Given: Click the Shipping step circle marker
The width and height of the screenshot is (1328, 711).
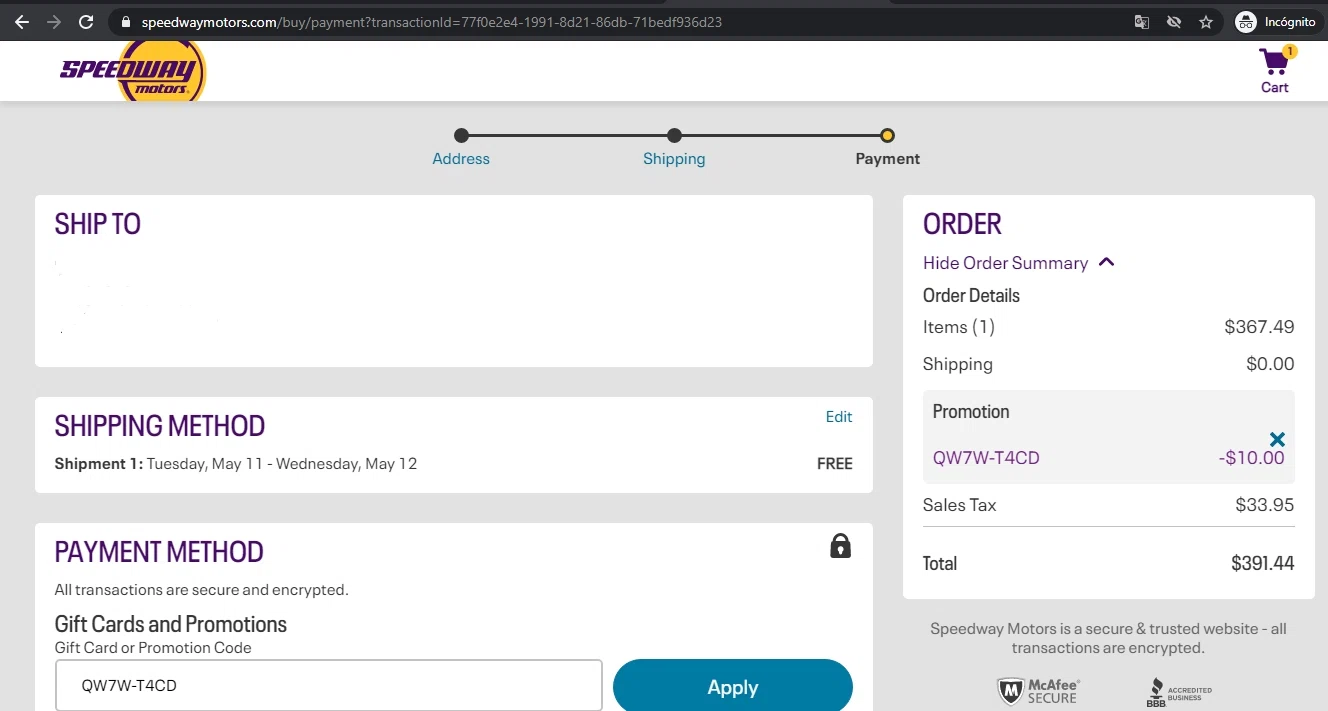Looking at the screenshot, I should pos(675,135).
